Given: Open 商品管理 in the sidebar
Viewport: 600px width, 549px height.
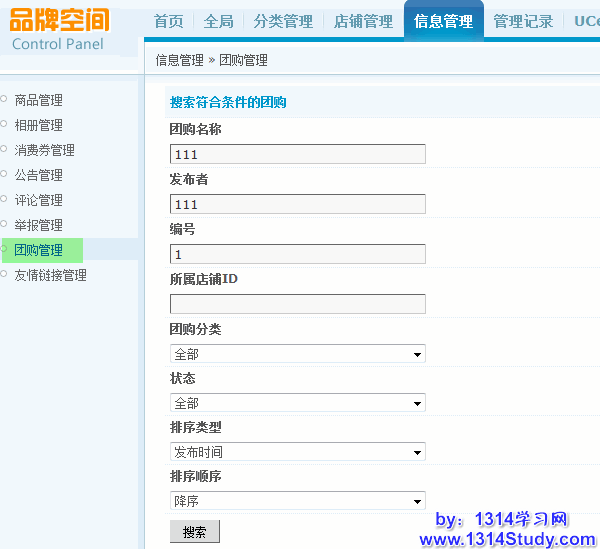Looking at the screenshot, I should (x=38, y=100).
